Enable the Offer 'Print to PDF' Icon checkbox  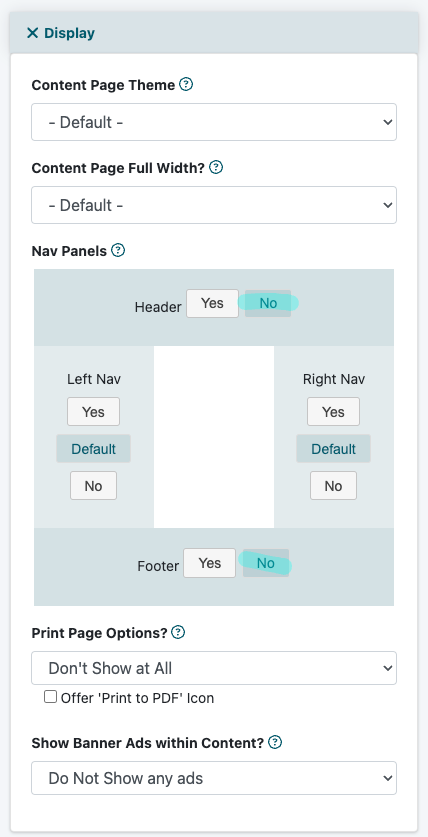50,697
